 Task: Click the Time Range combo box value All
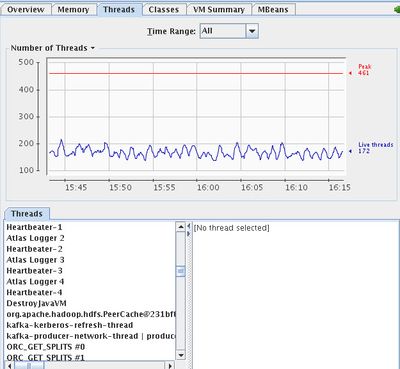pyautogui.click(x=223, y=31)
